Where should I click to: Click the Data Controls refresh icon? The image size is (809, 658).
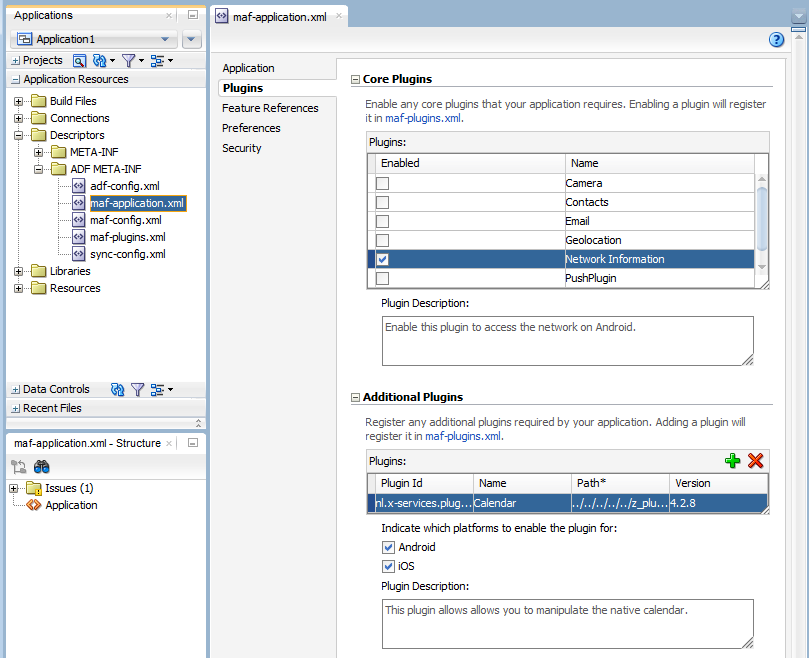point(118,390)
